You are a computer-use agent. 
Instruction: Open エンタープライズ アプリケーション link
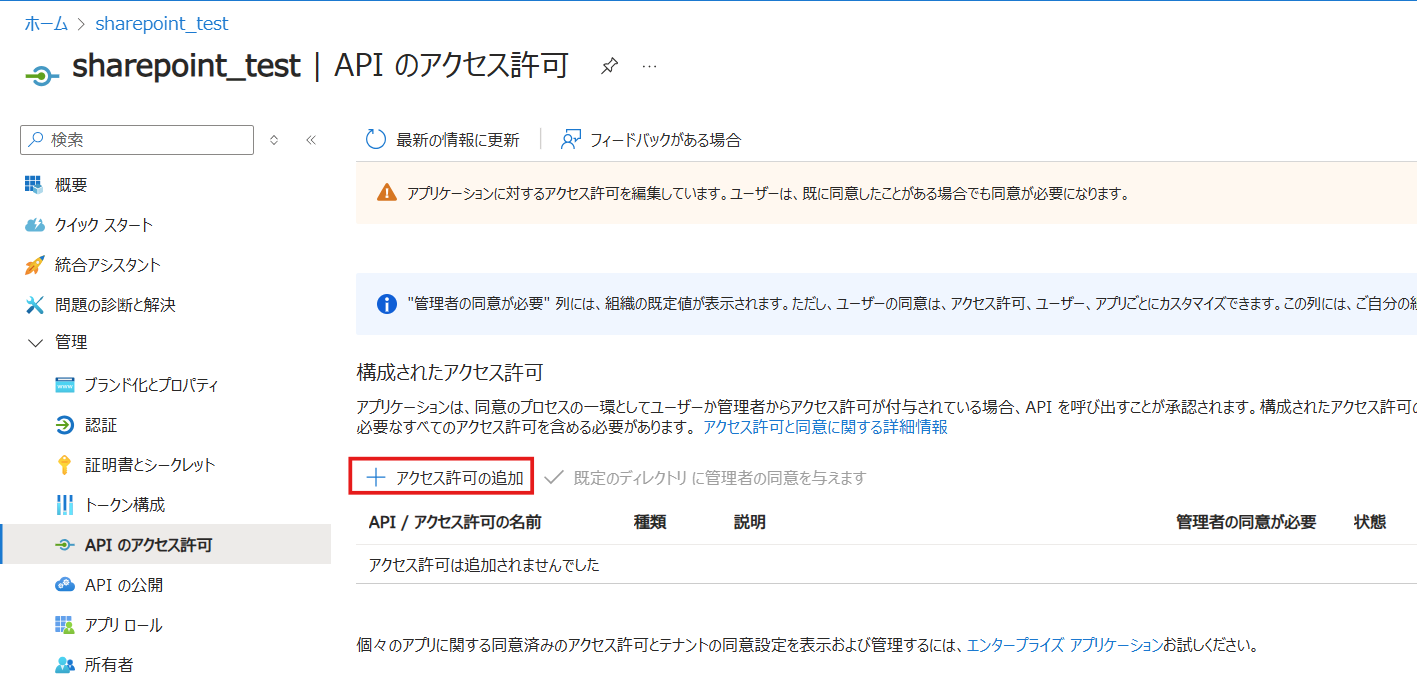(x=1065, y=645)
